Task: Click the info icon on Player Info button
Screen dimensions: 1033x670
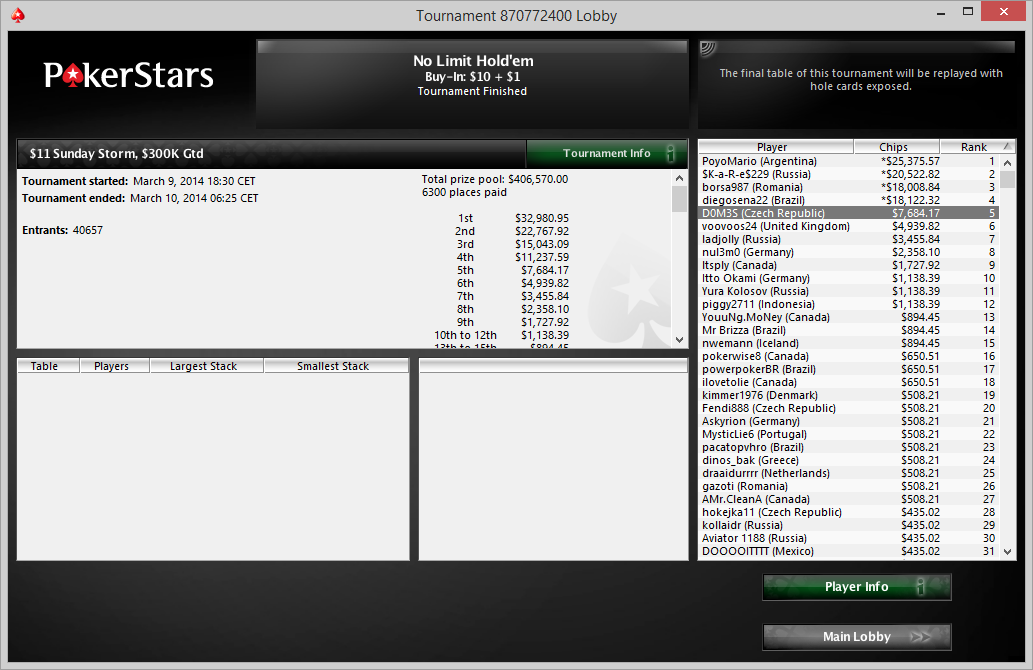Action: 920,586
